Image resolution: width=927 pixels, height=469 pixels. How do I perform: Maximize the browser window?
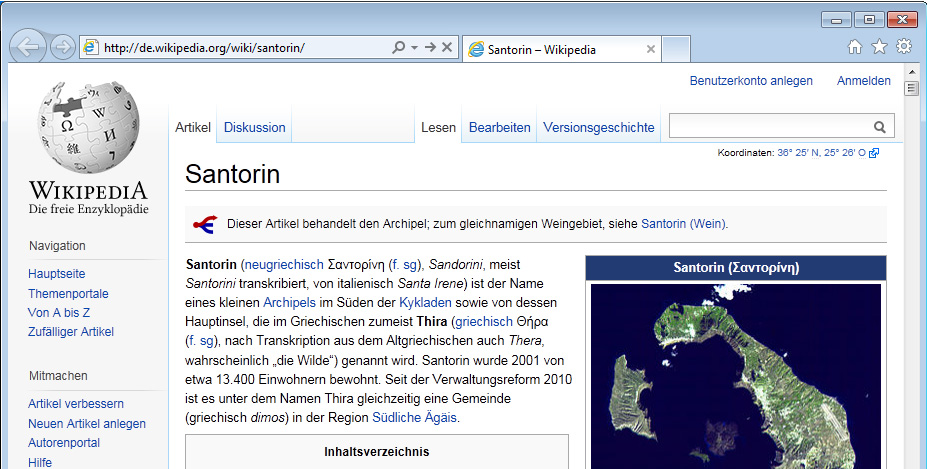click(x=869, y=20)
